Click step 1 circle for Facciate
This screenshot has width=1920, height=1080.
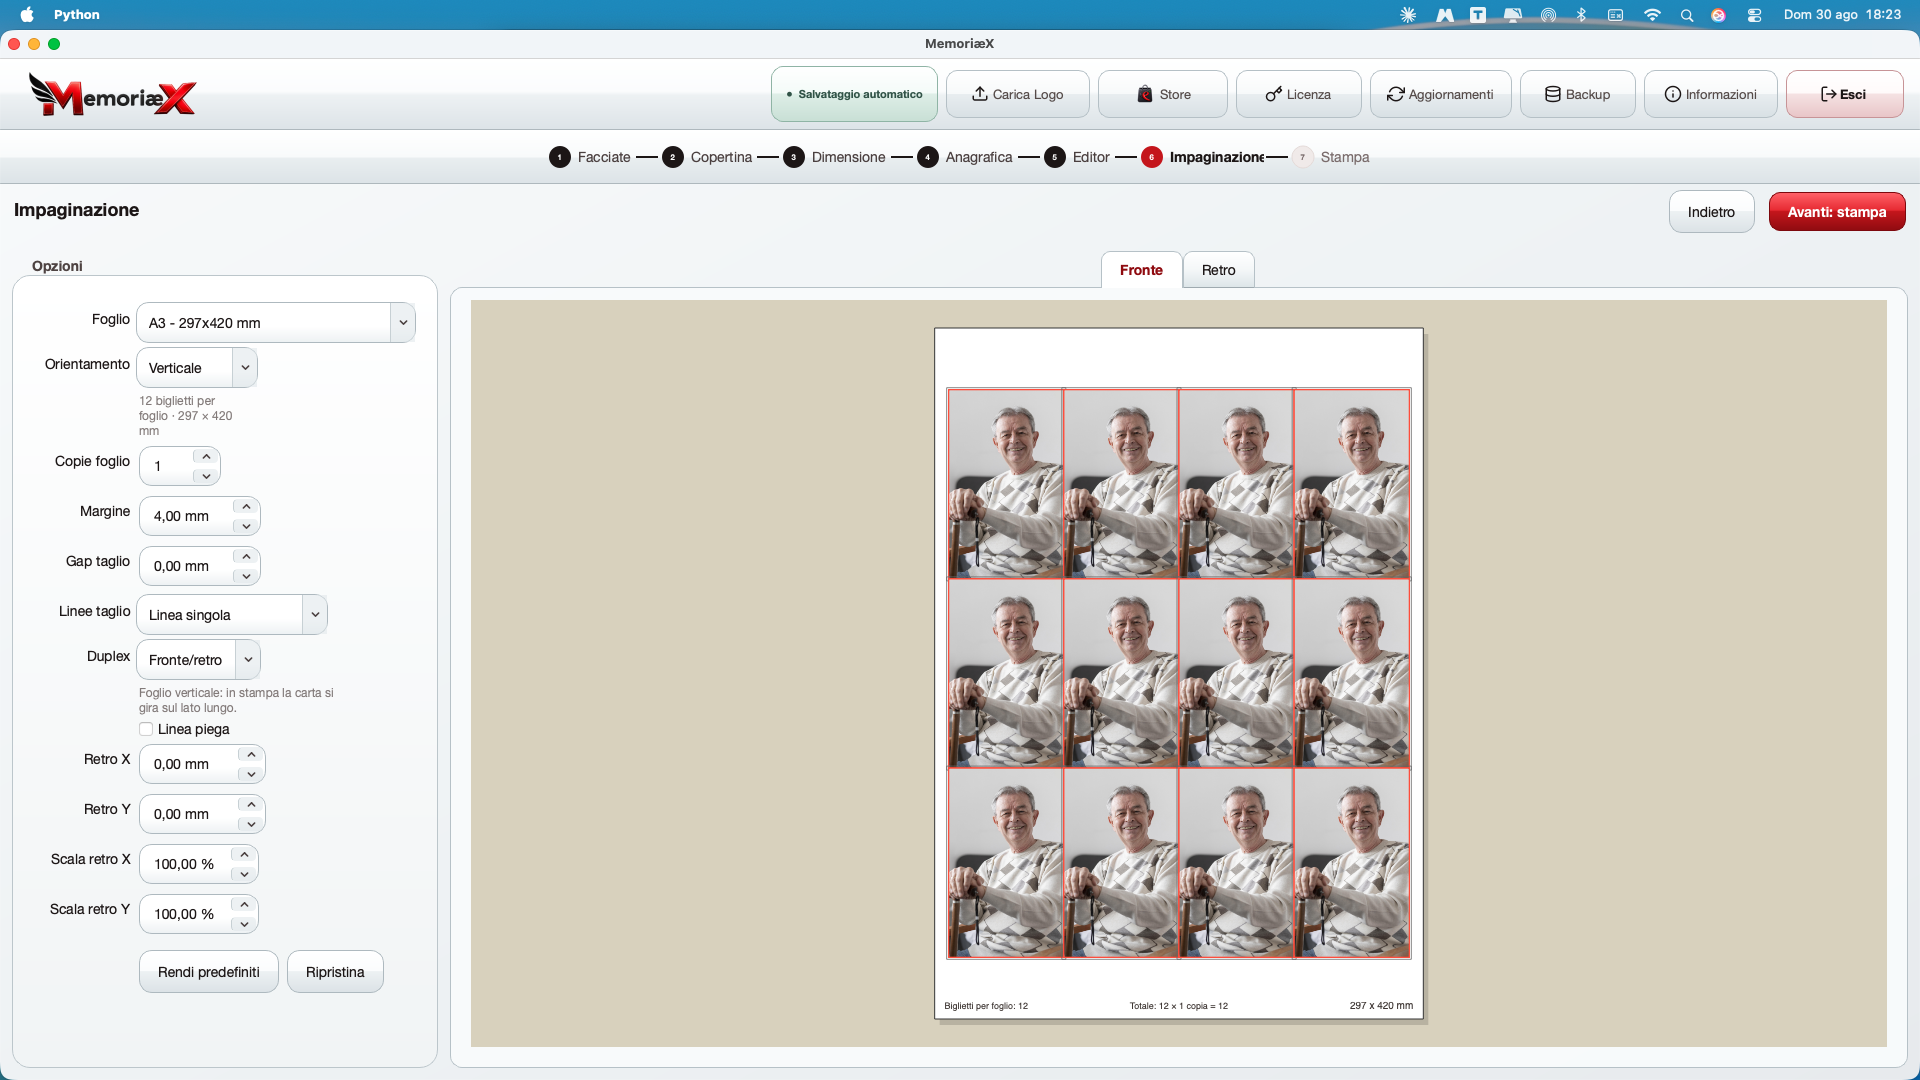click(x=560, y=157)
